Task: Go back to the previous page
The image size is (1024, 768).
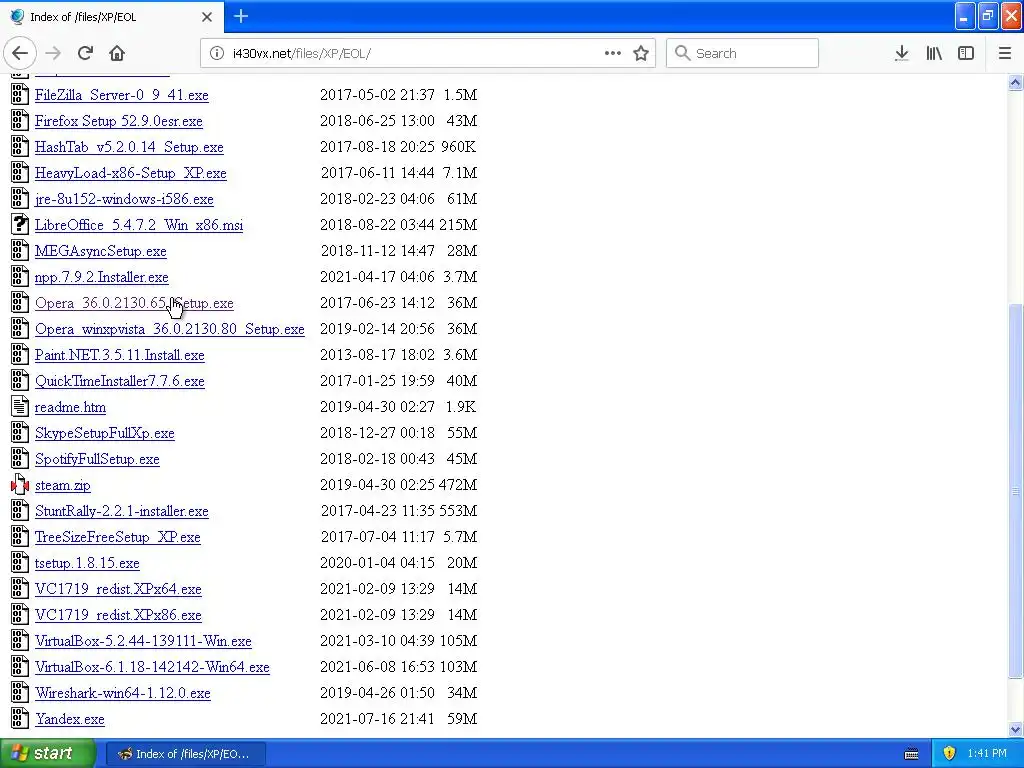Action: pos(20,53)
